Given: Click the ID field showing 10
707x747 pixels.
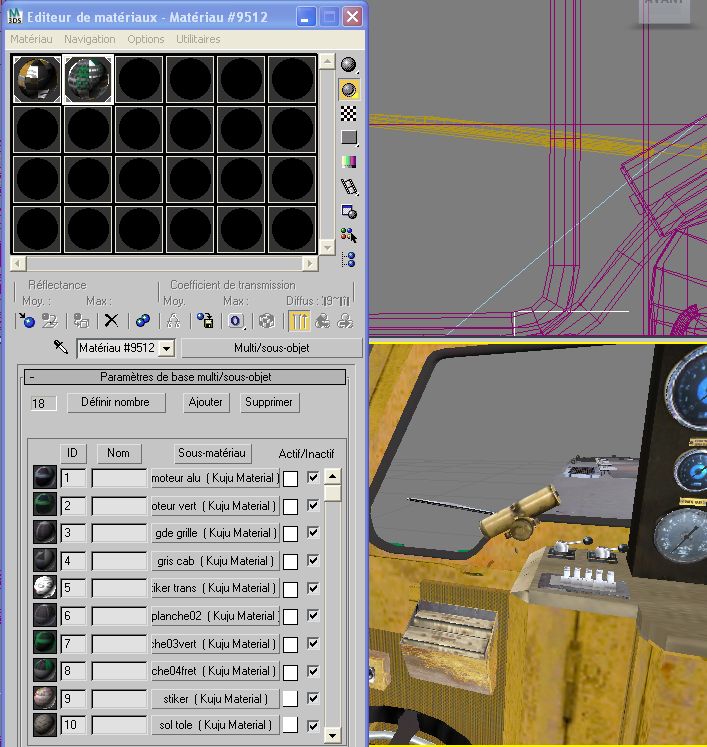Looking at the screenshot, I should (x=73, y=725).
